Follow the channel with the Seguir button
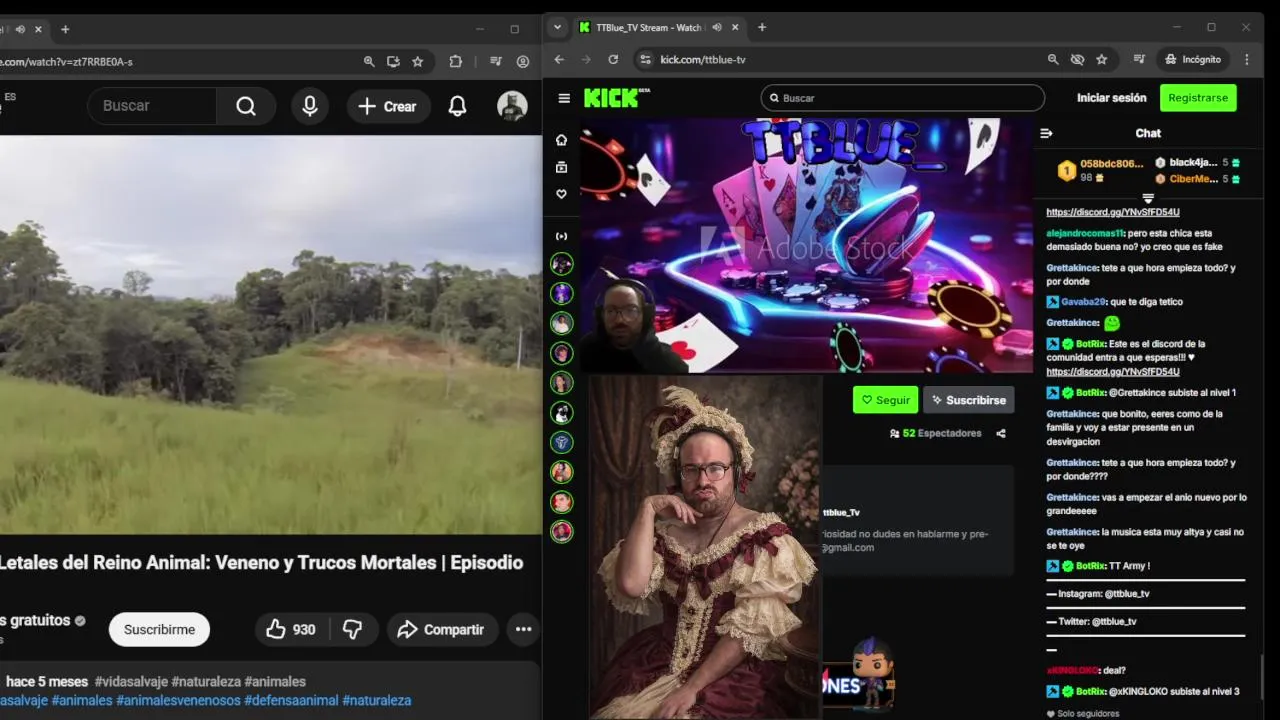1280x720 pixels. pyautogui.click(x=885, y=400)
